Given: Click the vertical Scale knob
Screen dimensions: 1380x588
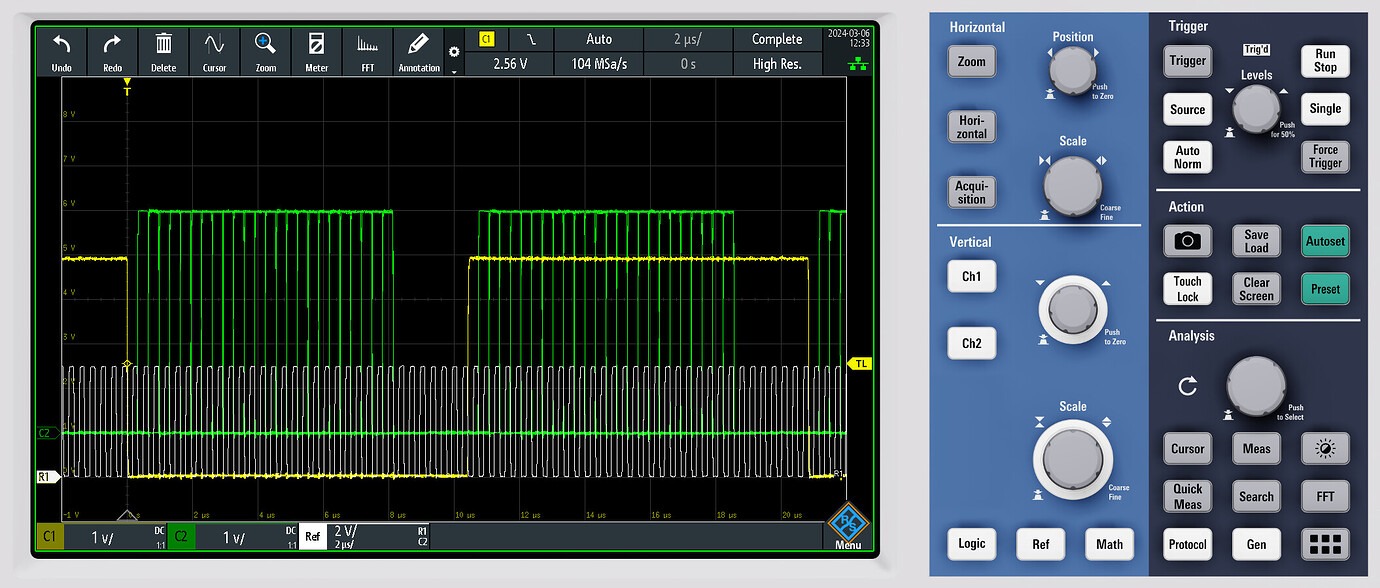Looking at the screenshot, I should coord(1072,459).
